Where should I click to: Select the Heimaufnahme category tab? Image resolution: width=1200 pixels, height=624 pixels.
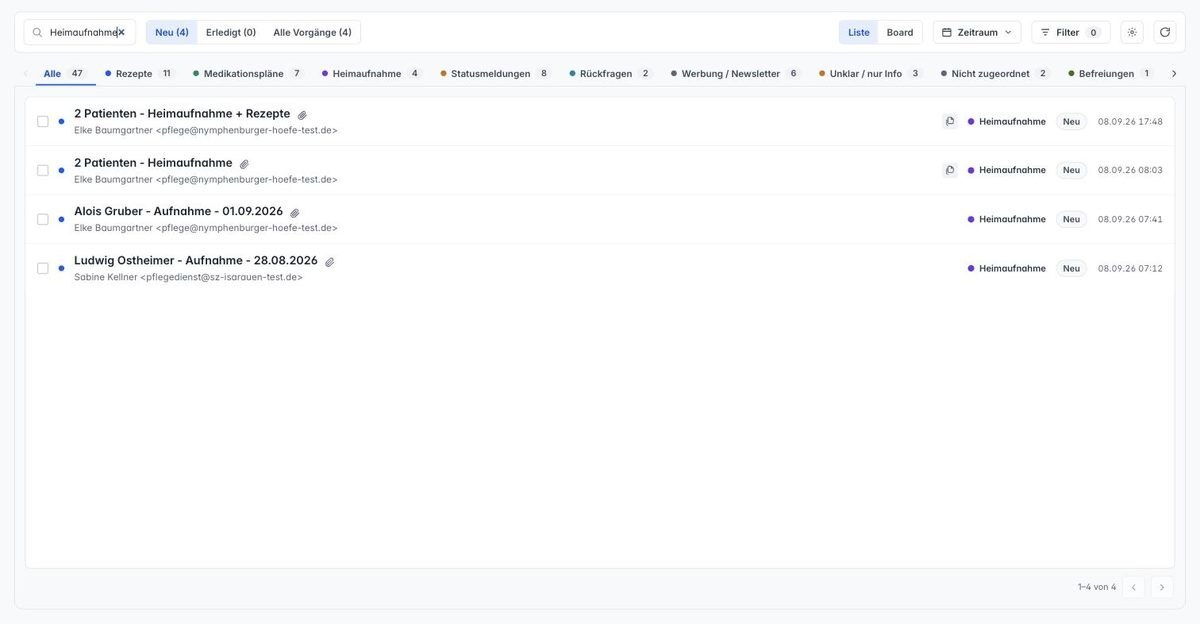[371, 73]
